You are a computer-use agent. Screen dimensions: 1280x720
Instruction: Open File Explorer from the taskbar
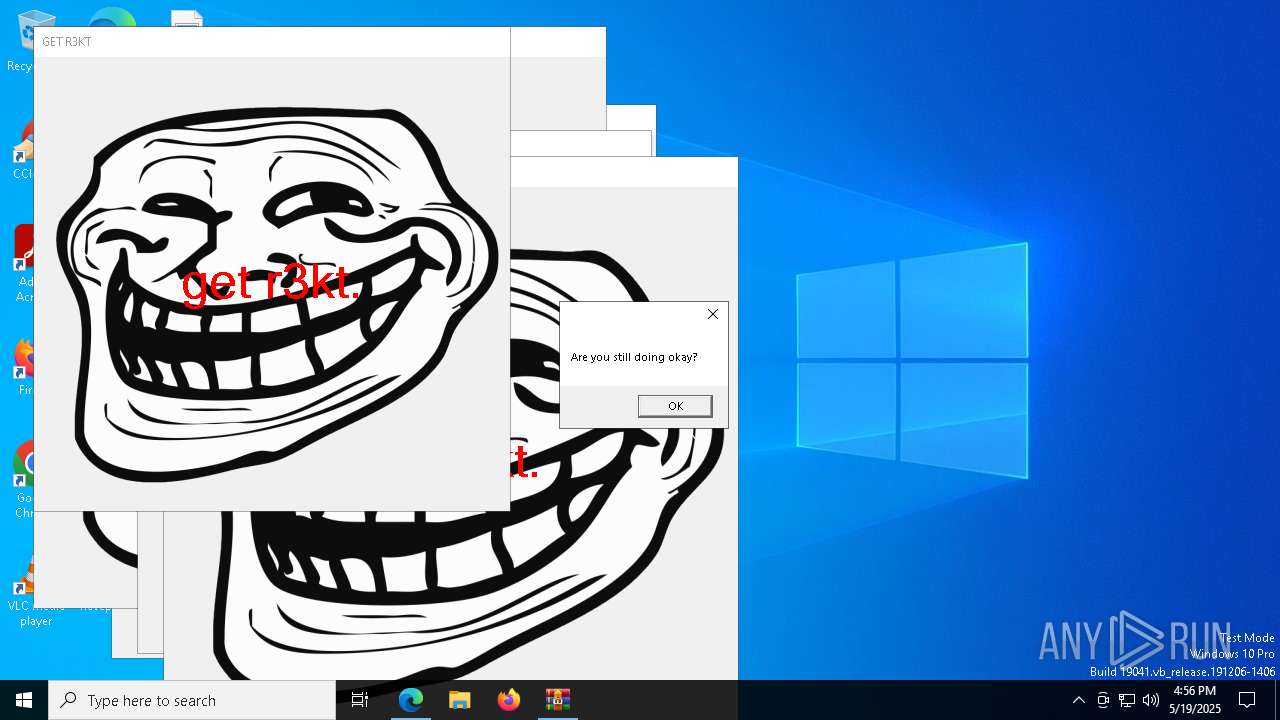pos(459,700)
